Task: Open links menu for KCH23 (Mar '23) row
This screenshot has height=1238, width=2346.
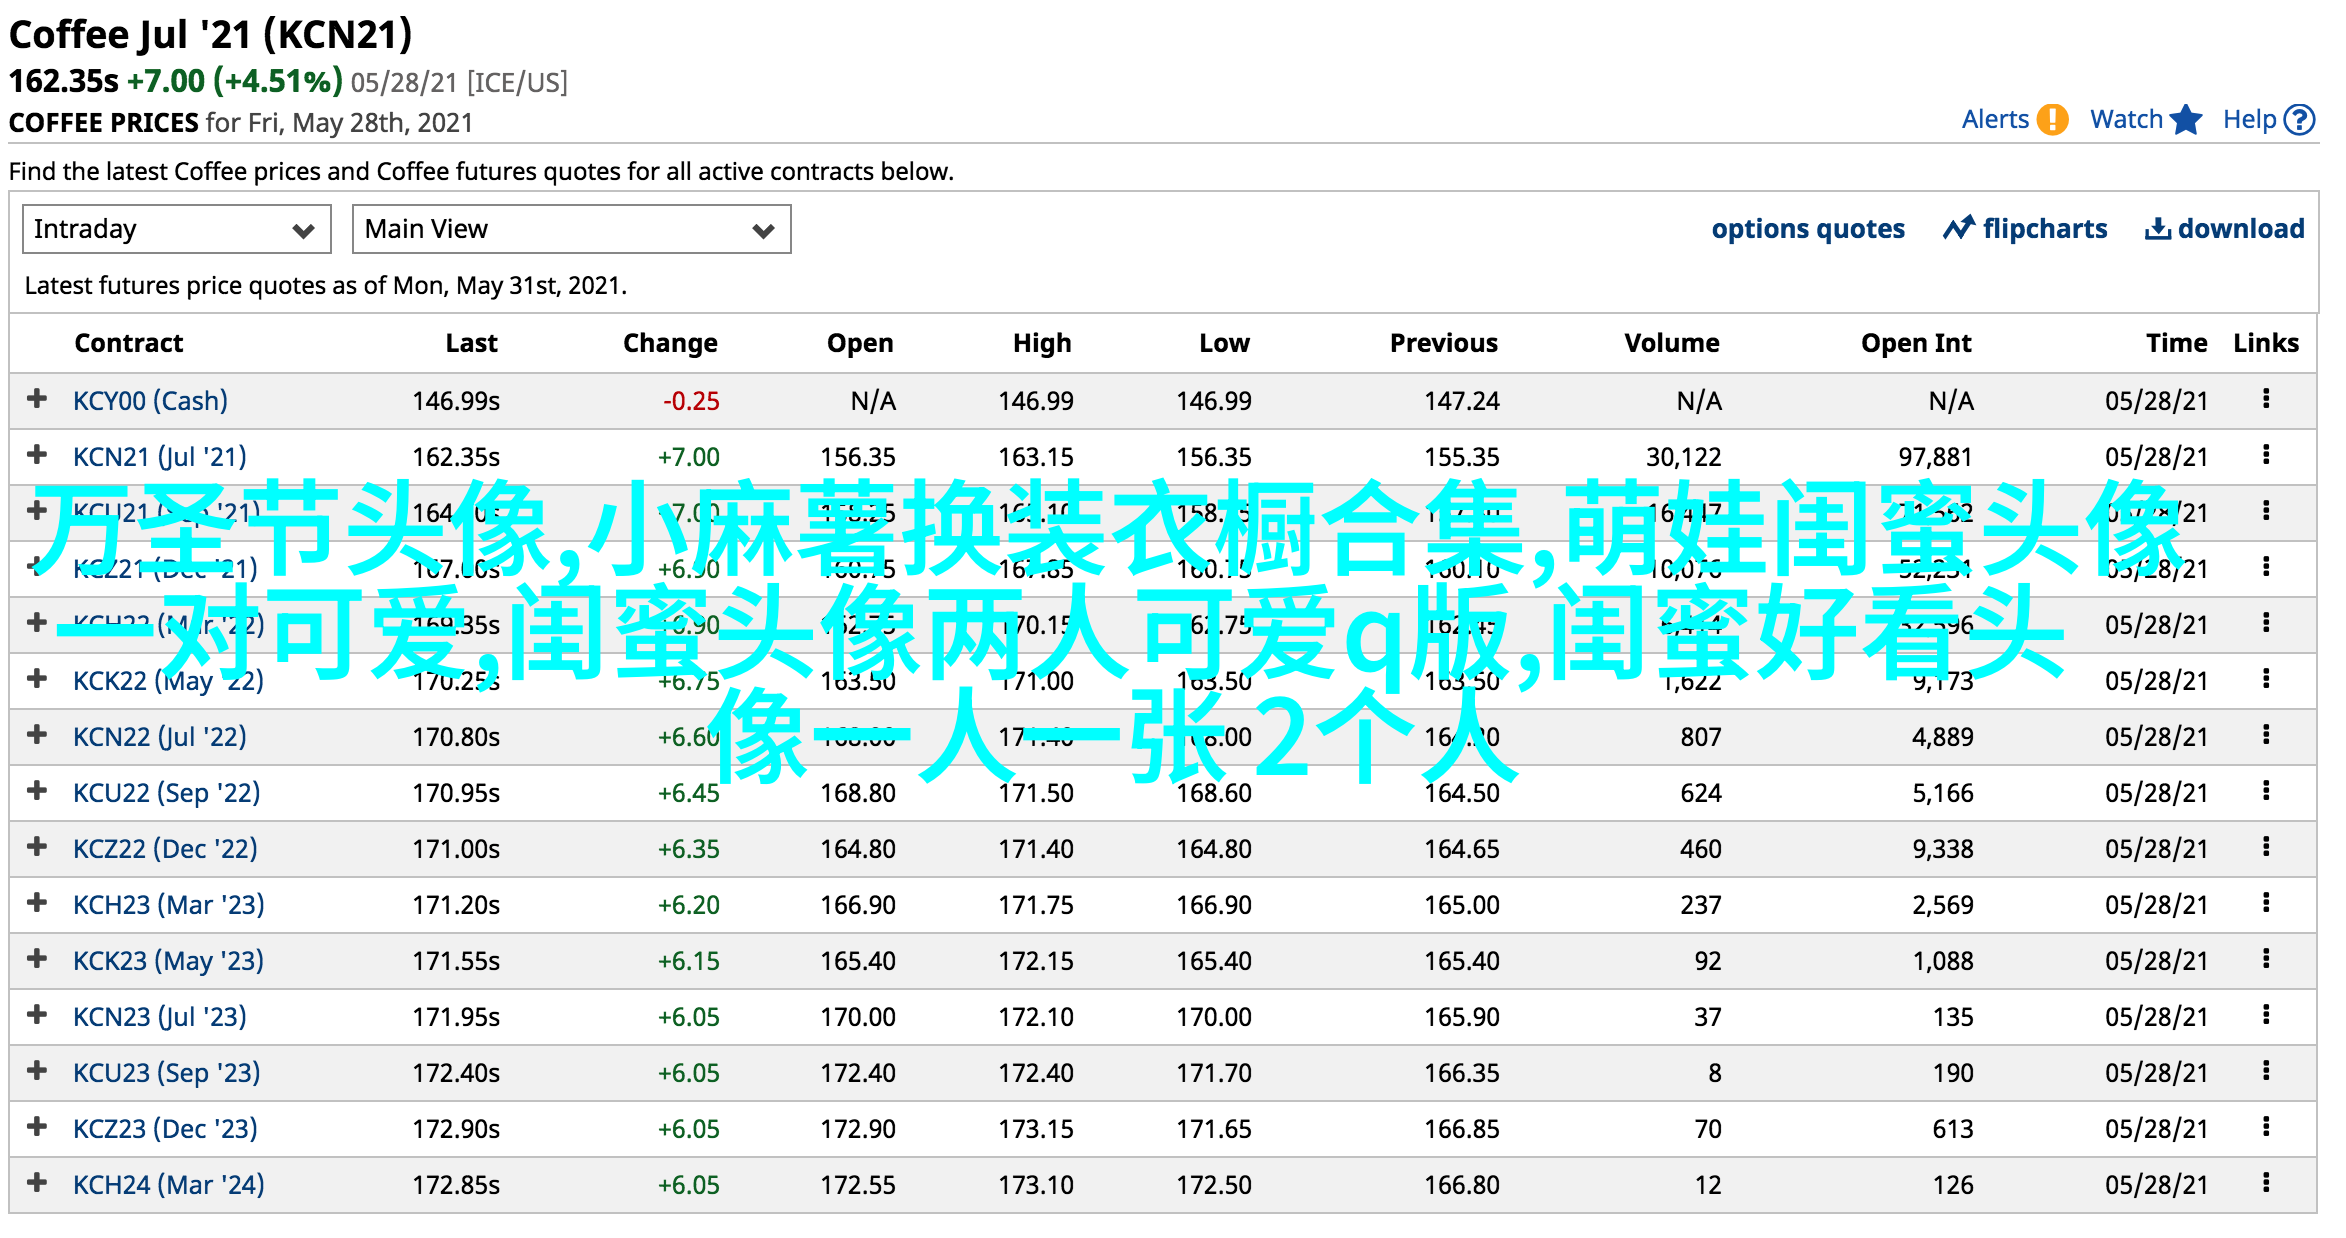Action: pyautogui.click(x=2266, y=903)
